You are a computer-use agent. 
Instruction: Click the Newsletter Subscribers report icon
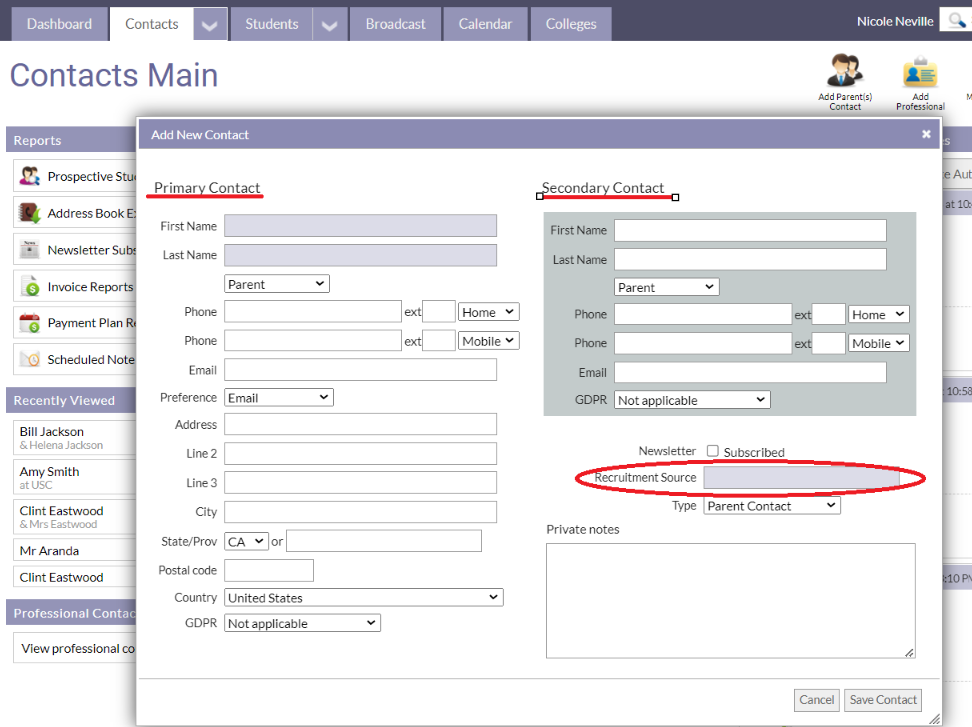tap(29, 250)
